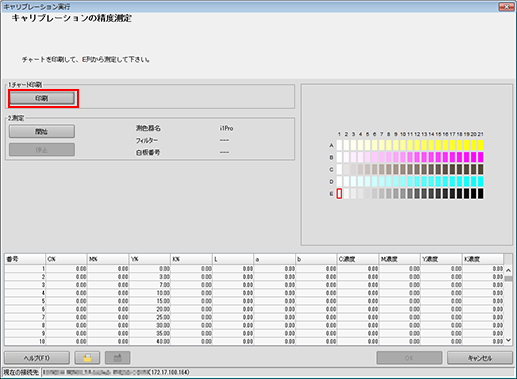Image resolution: width=517 pixels, height=379 pixels.
Task: Select red-outlined patch E1 in chart
Action: 339,193
